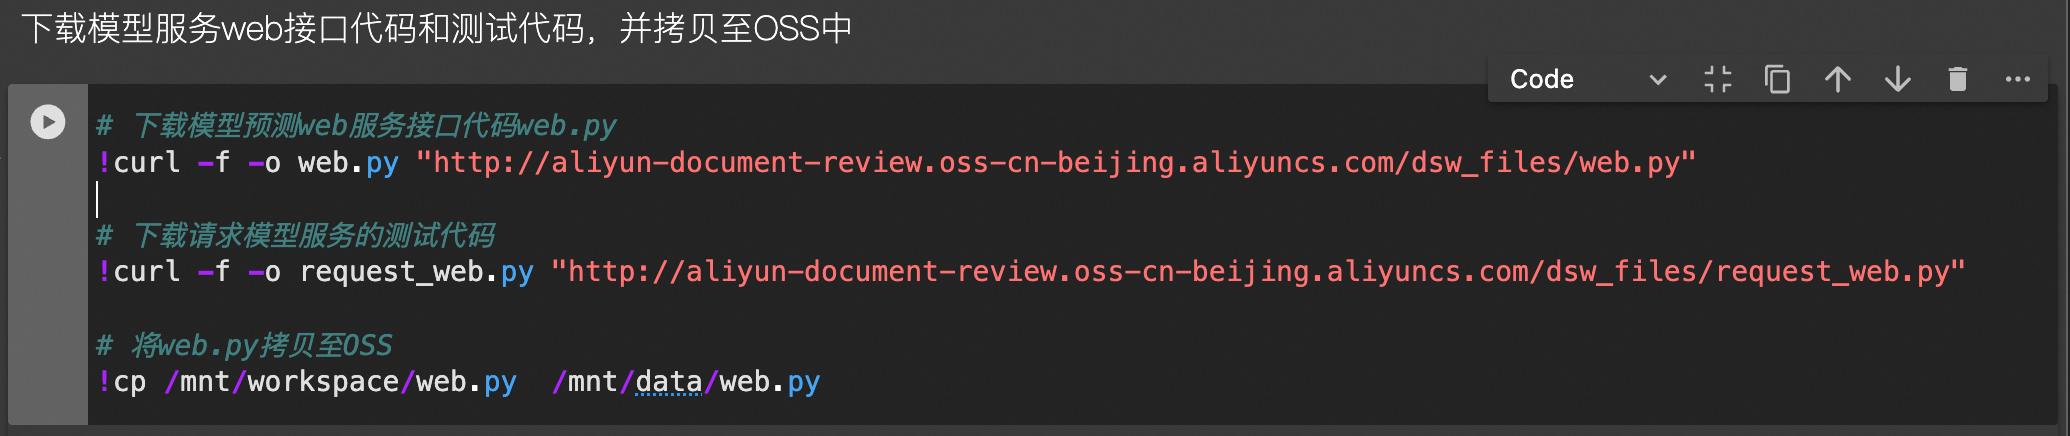Move the cell up with arrow icon
The height and width of the screenshot is (436, 2070).
(x=1837, y=79)
